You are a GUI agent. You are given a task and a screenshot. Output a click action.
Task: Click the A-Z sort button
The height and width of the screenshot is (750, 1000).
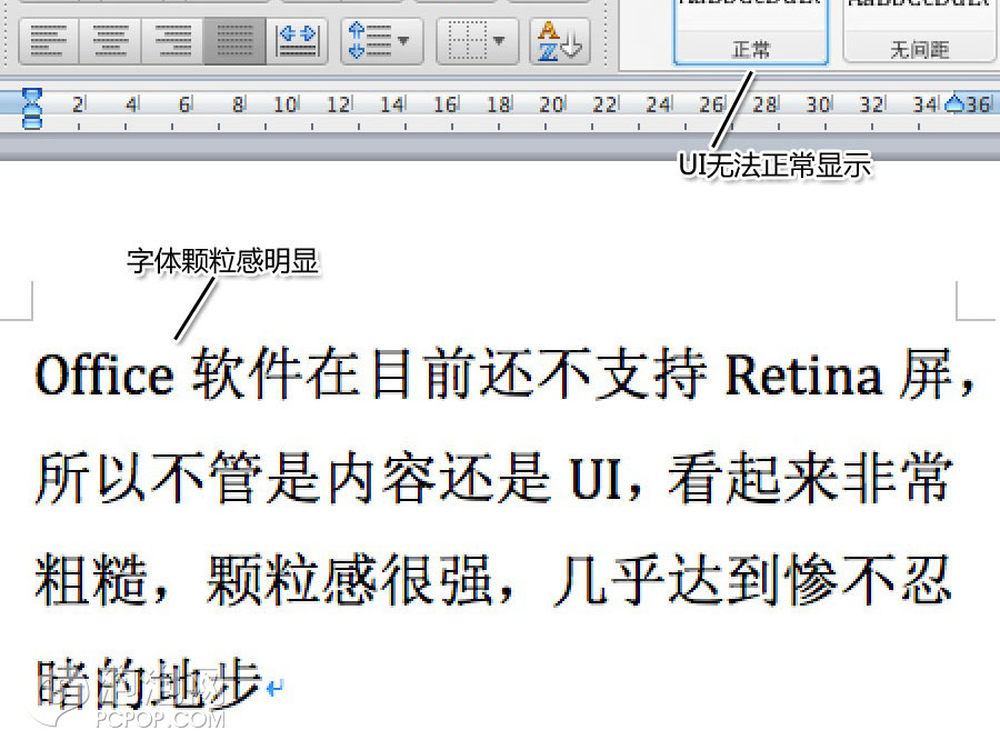coord(559,41)
